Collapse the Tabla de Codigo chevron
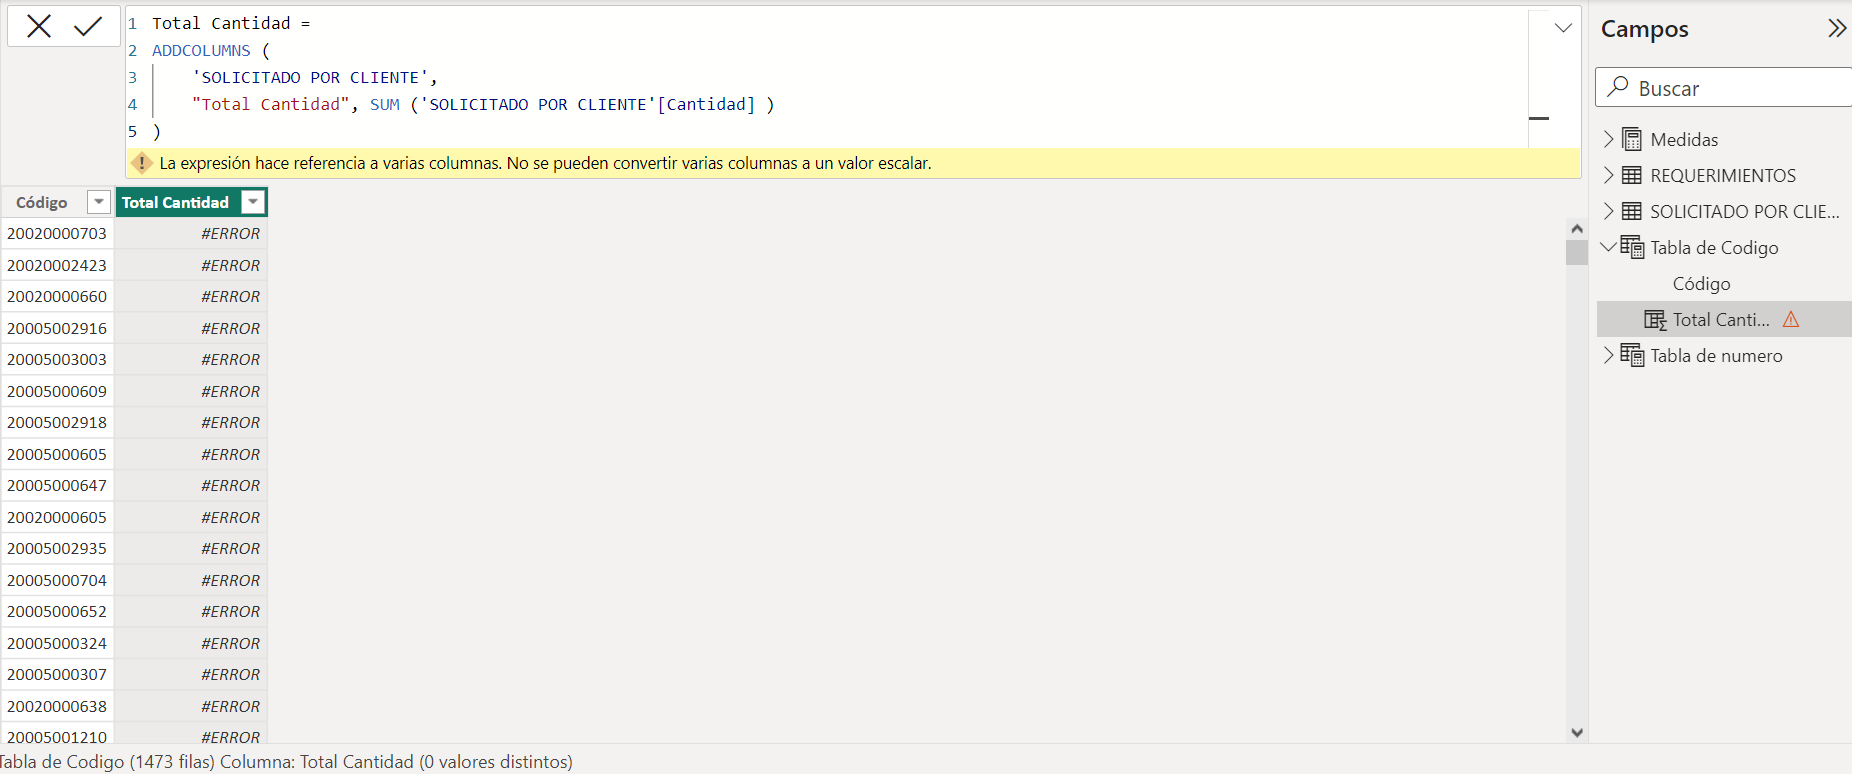Image resolution: width=1852 pixels, height=774 pixels. pos(1608,246)
